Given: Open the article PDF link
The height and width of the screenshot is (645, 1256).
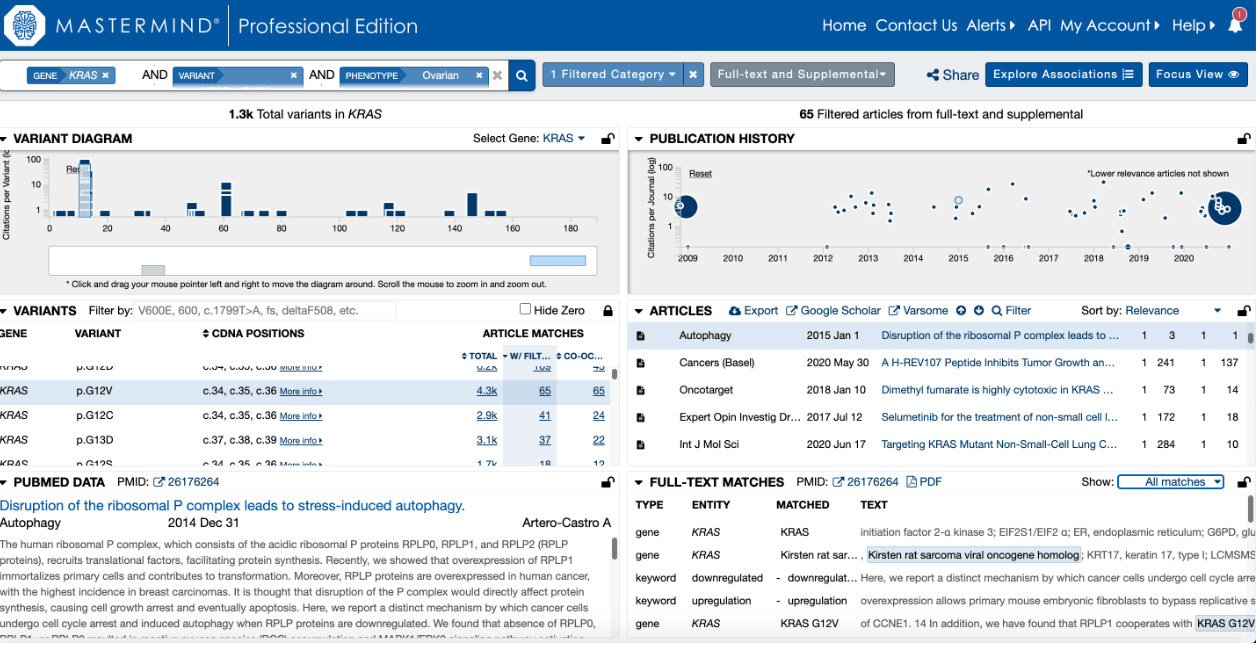Looking at the screenshot, I should (x=924, y=482).
